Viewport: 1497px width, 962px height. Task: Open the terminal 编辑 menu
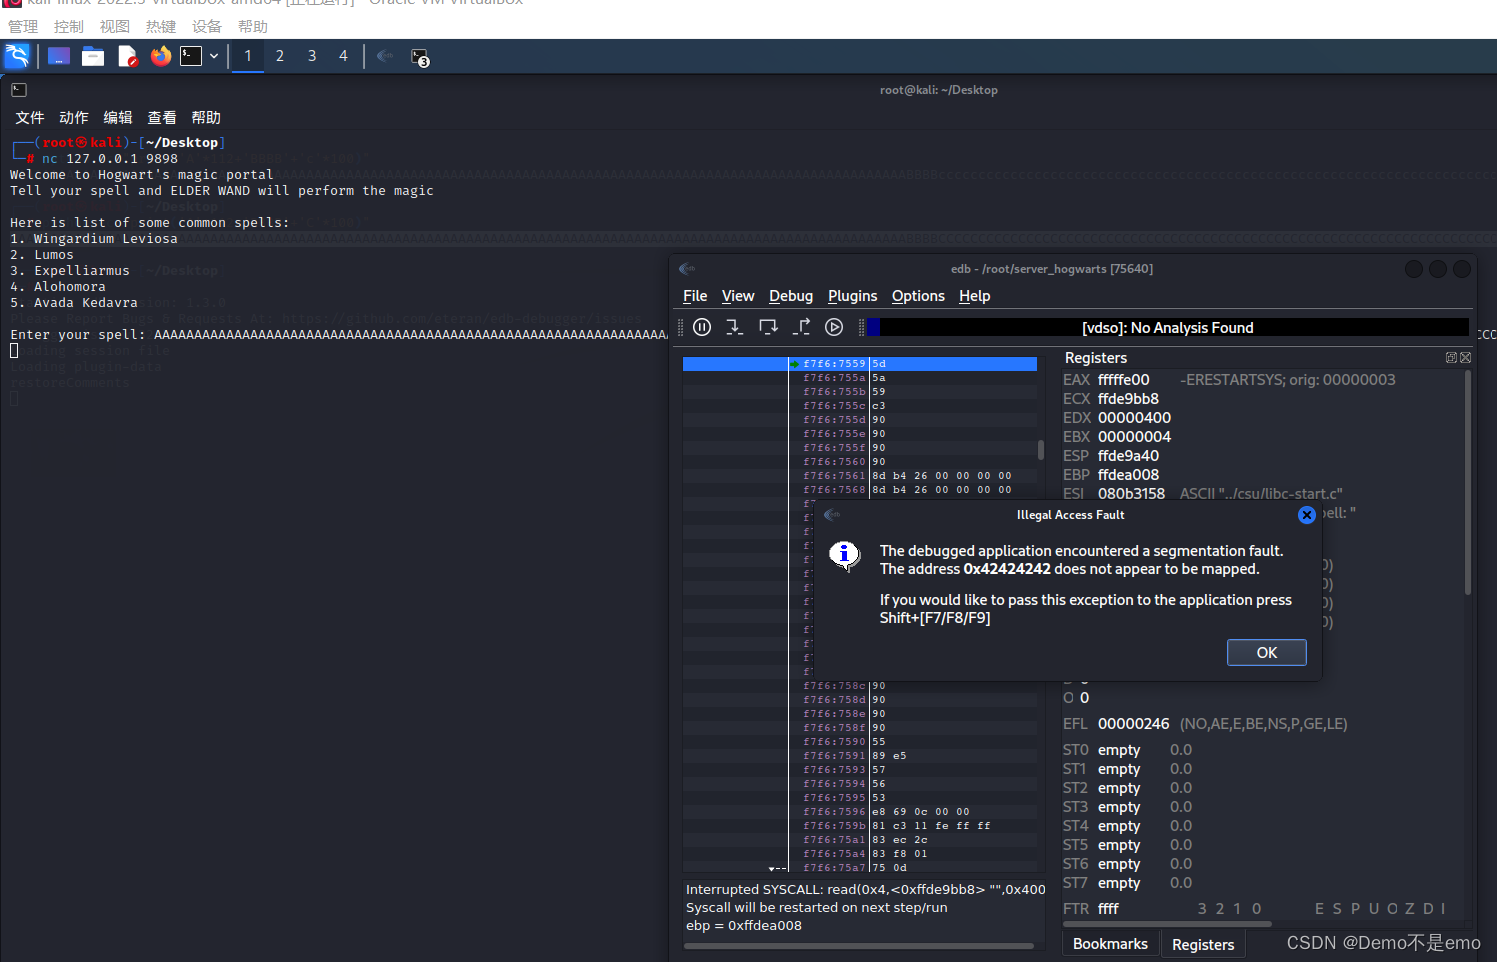tap(118, 118)
